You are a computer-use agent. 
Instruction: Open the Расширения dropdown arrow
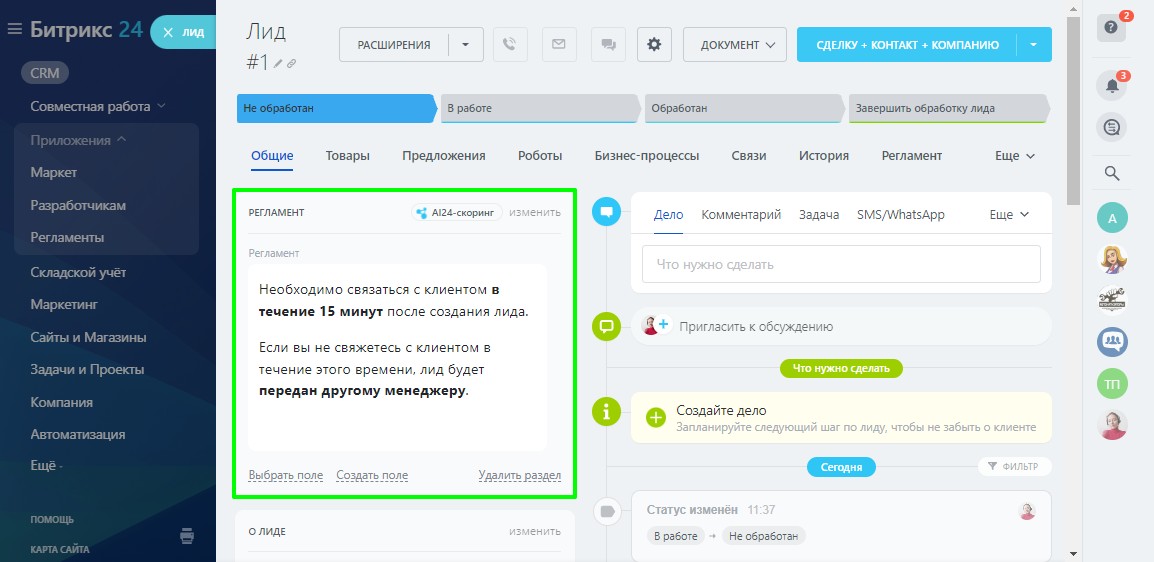pyautogui.click(x=465, y=44)
